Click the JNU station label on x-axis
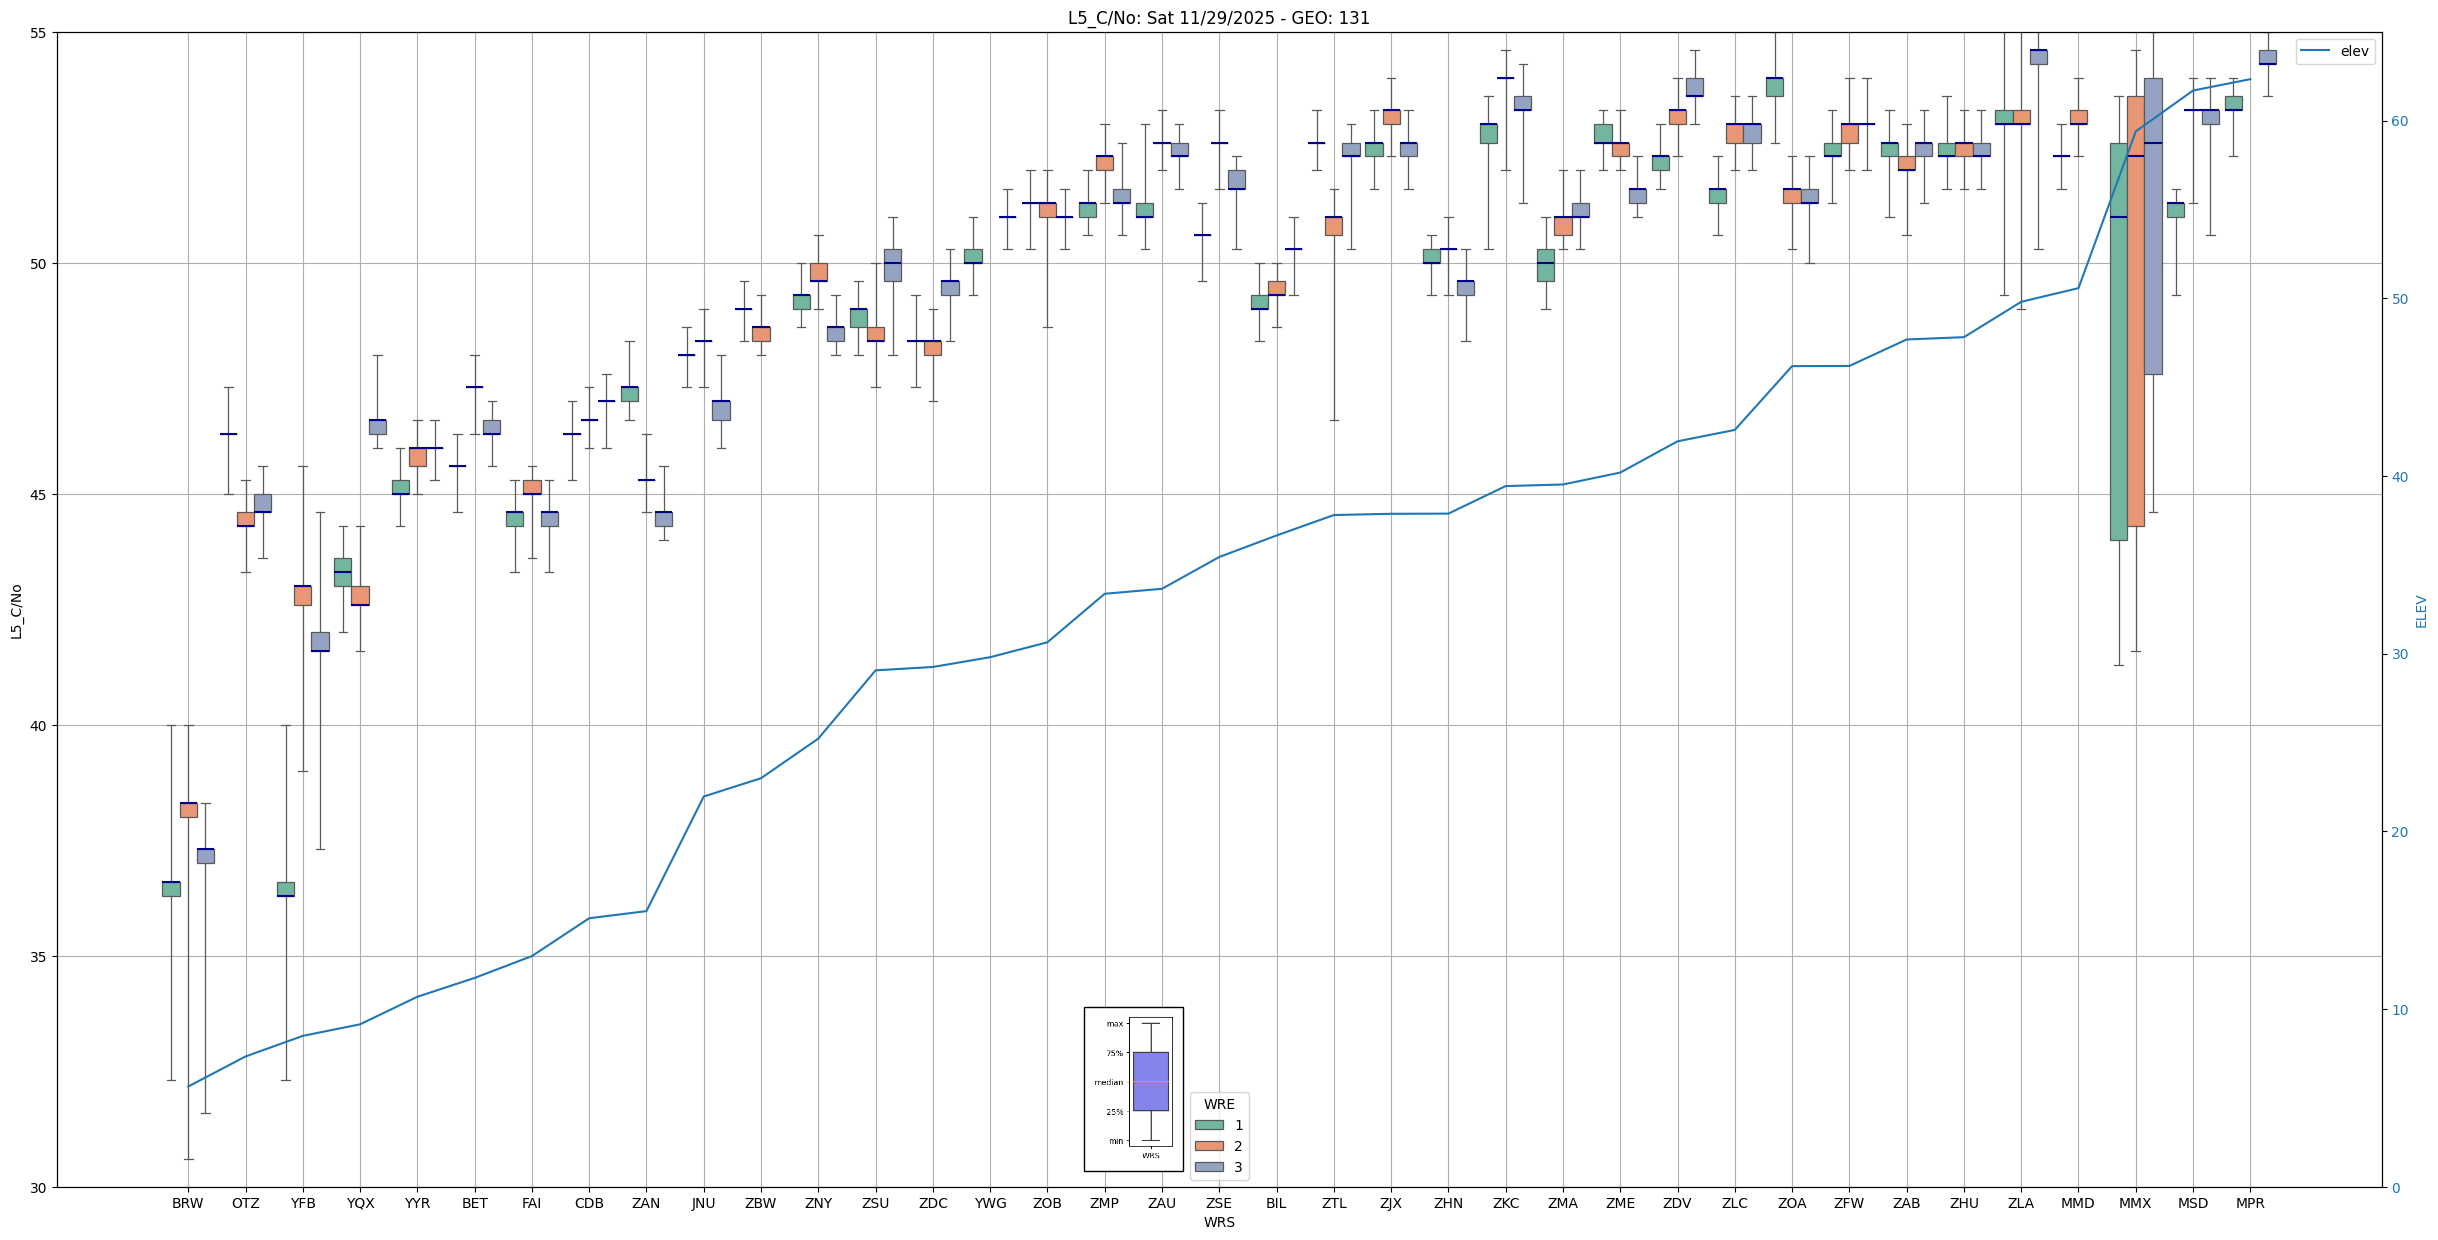Image resolution: width=2438 pixels, height=1240 pixels. (x=703, y=1203)
